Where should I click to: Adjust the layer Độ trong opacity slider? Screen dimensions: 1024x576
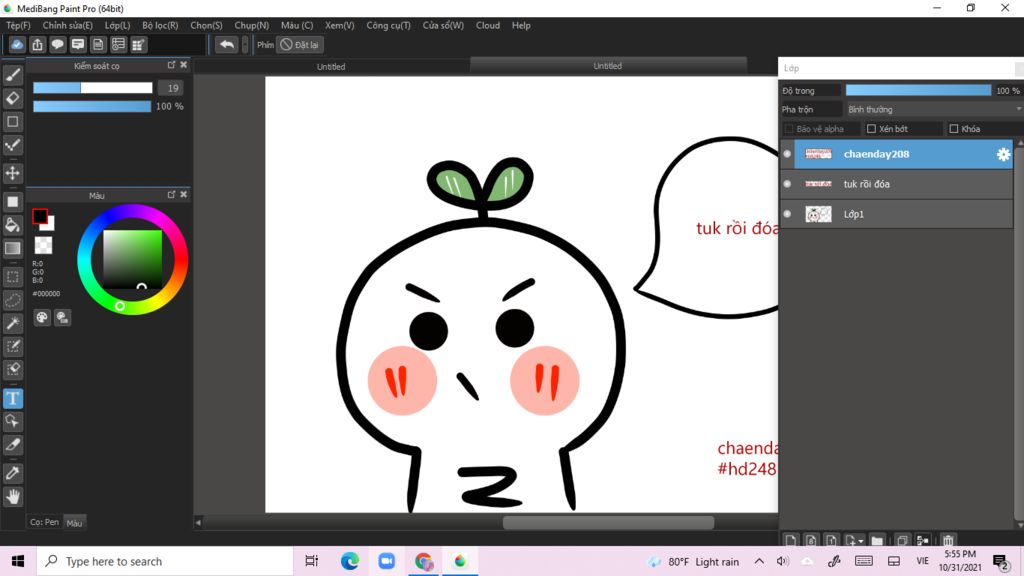click(918, 90)
